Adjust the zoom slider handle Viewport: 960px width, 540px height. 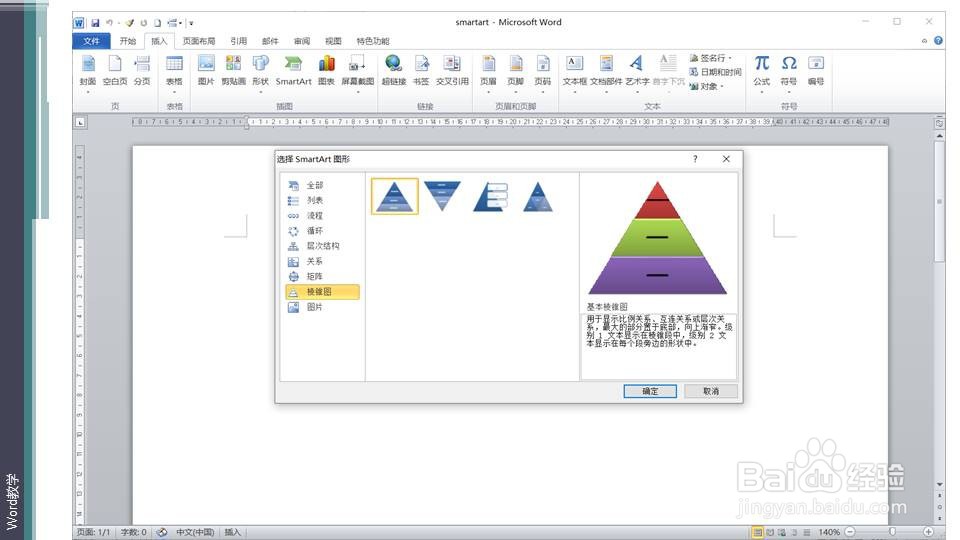(893, 532)
